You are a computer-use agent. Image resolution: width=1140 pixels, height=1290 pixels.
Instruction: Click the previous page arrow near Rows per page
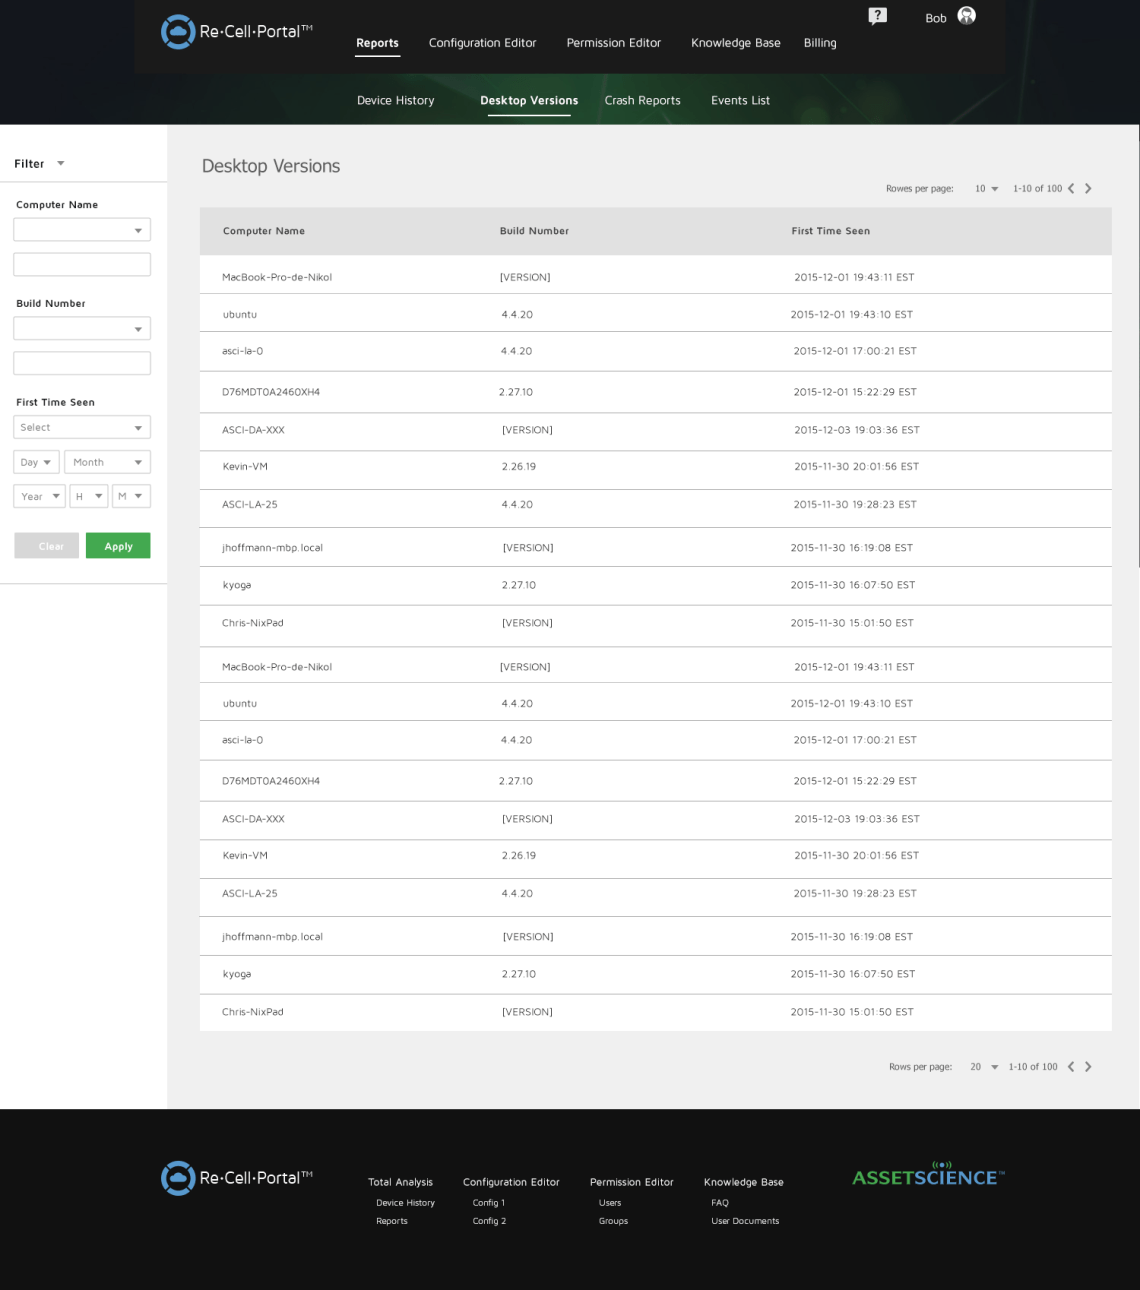tap(1071, 188)
